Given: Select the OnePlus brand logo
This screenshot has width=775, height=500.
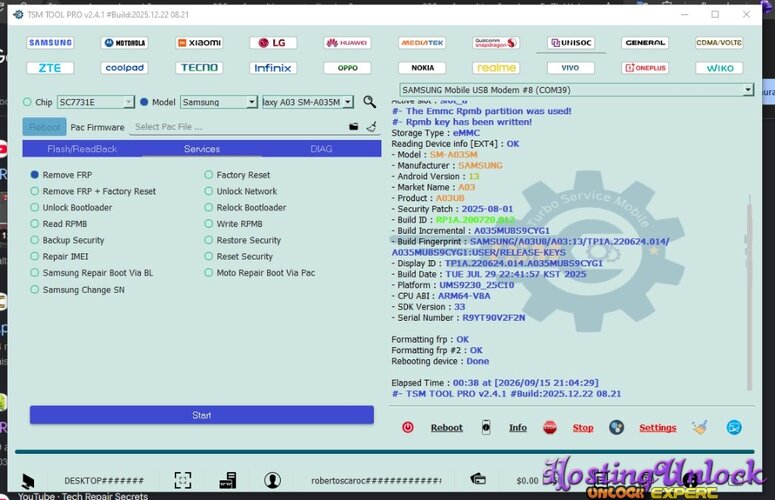Looking at the screenshot, I should click(645, 68).
